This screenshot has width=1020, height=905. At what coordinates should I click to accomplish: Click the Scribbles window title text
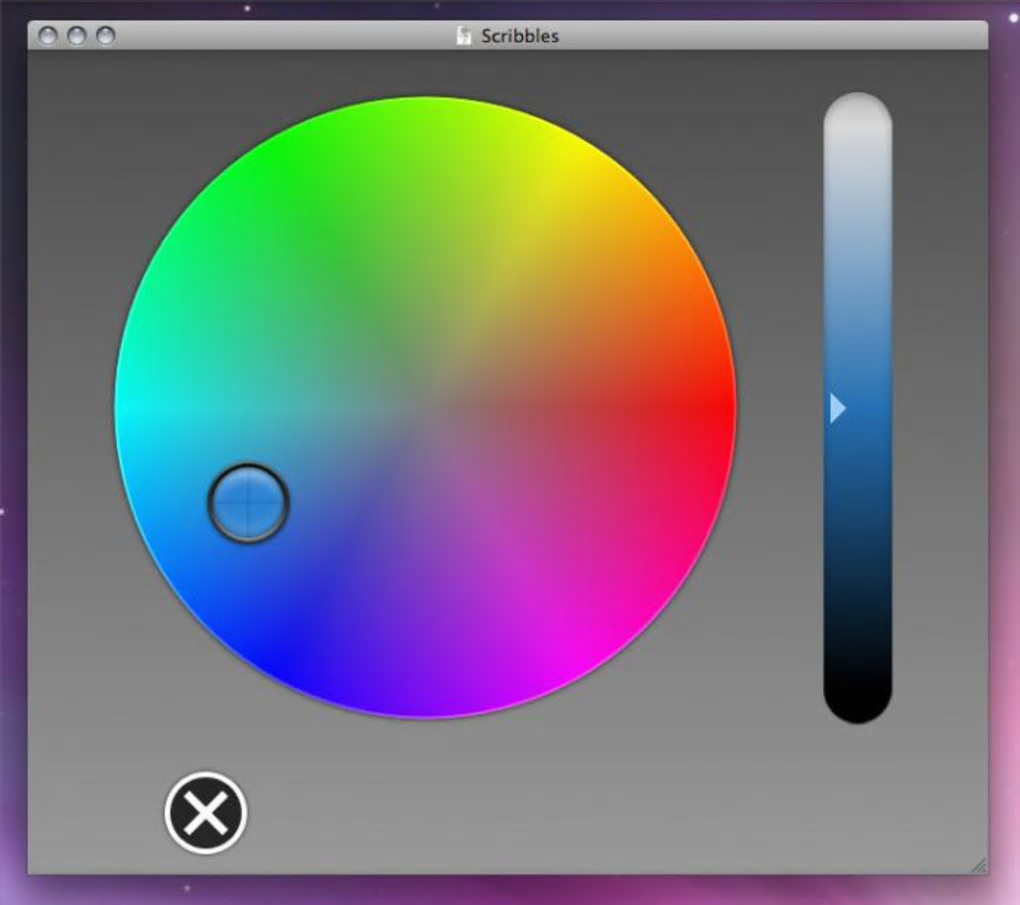520,36
